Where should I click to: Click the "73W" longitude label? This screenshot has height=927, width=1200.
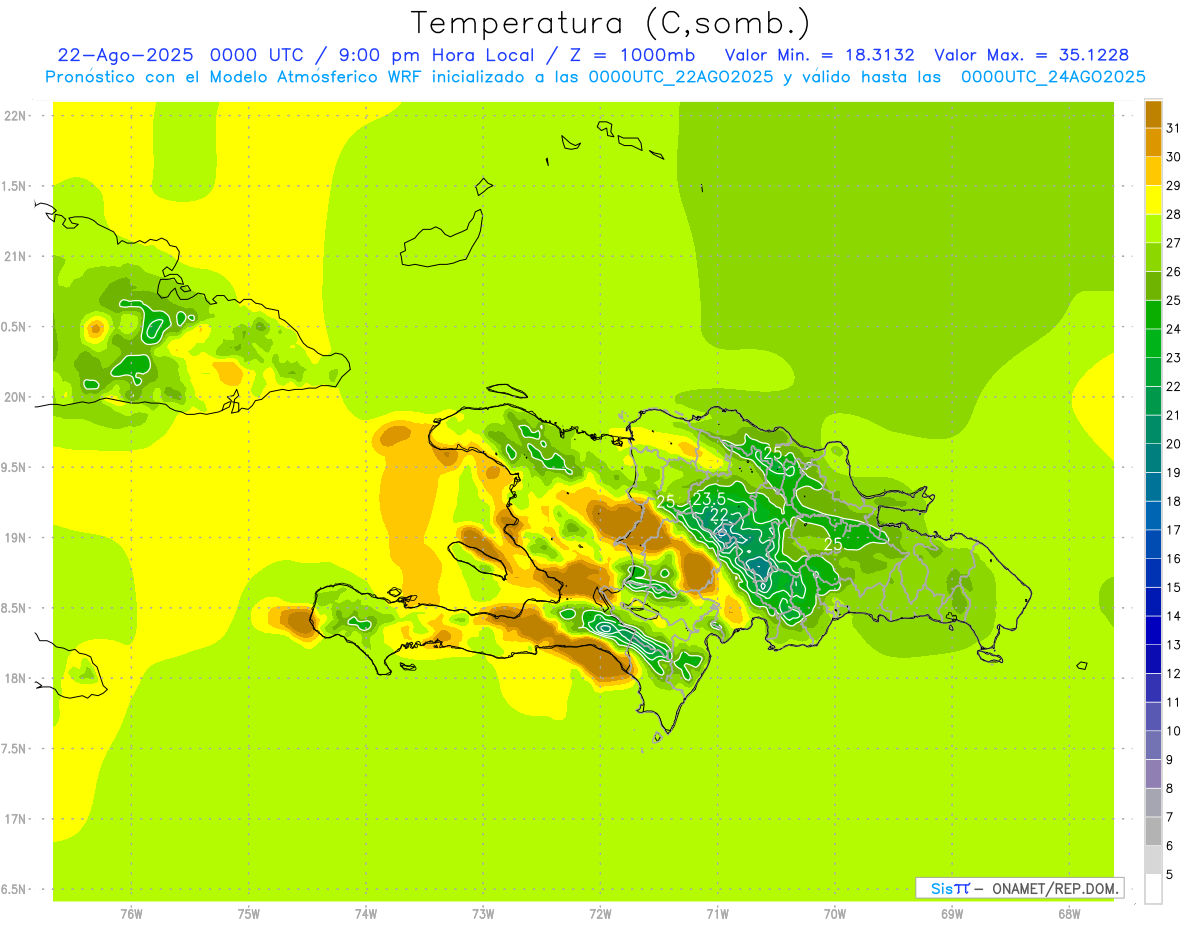pos(483,914)
